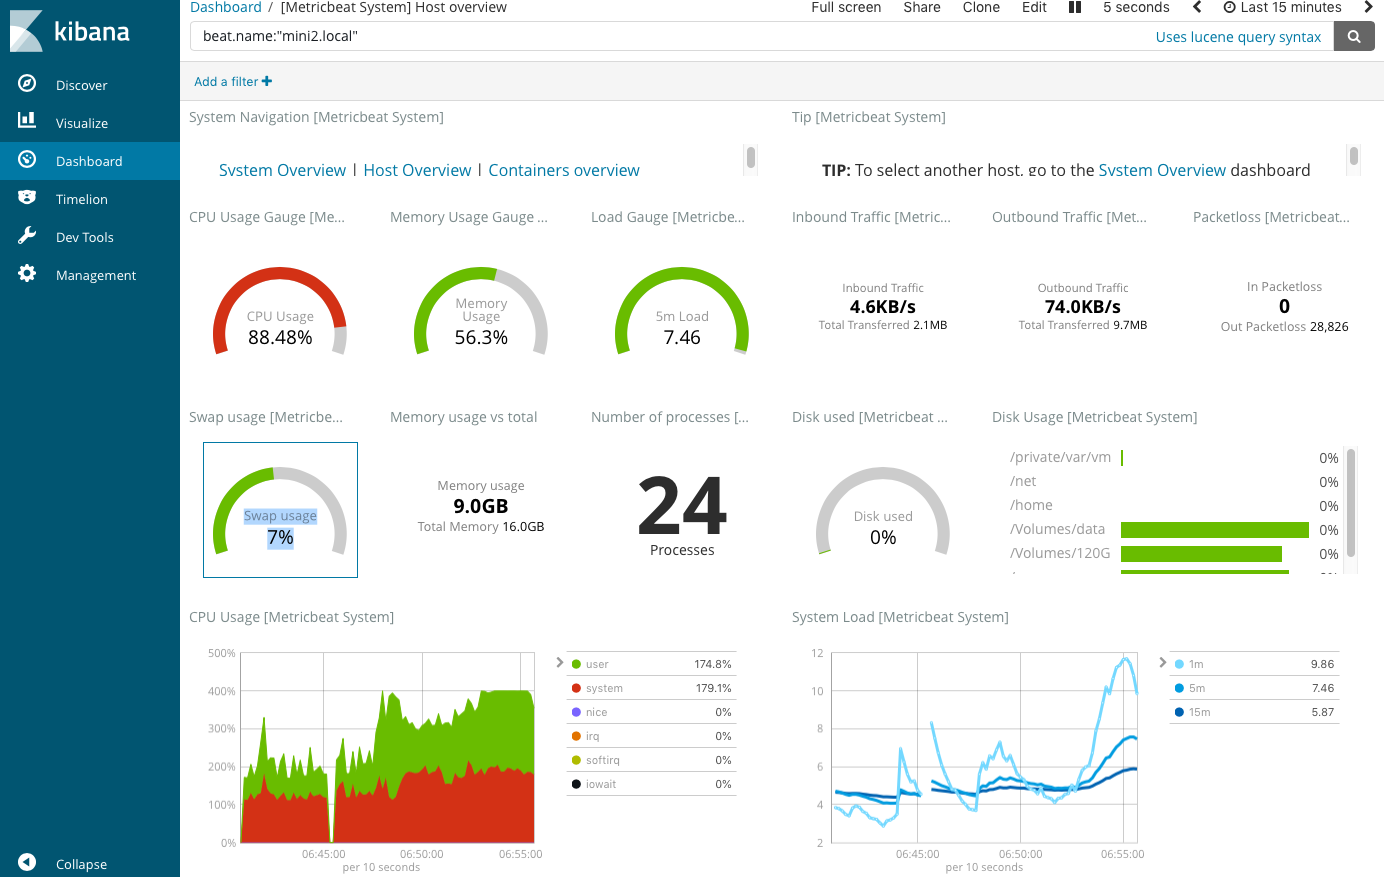Click the Collapse arrow icon in sidebar
Viewport: 1384px width, 877px height.
(x=27, y=863)
